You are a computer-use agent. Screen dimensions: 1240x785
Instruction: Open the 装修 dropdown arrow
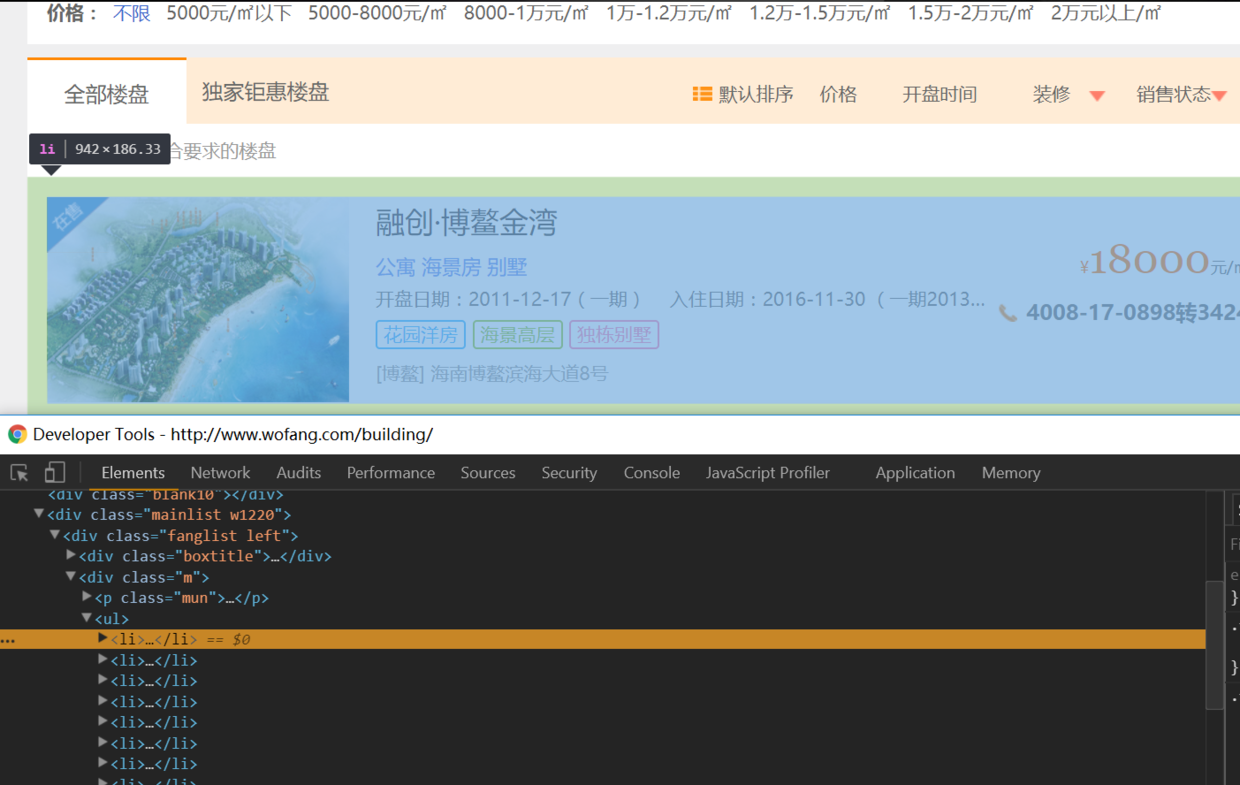point(1097,96)
